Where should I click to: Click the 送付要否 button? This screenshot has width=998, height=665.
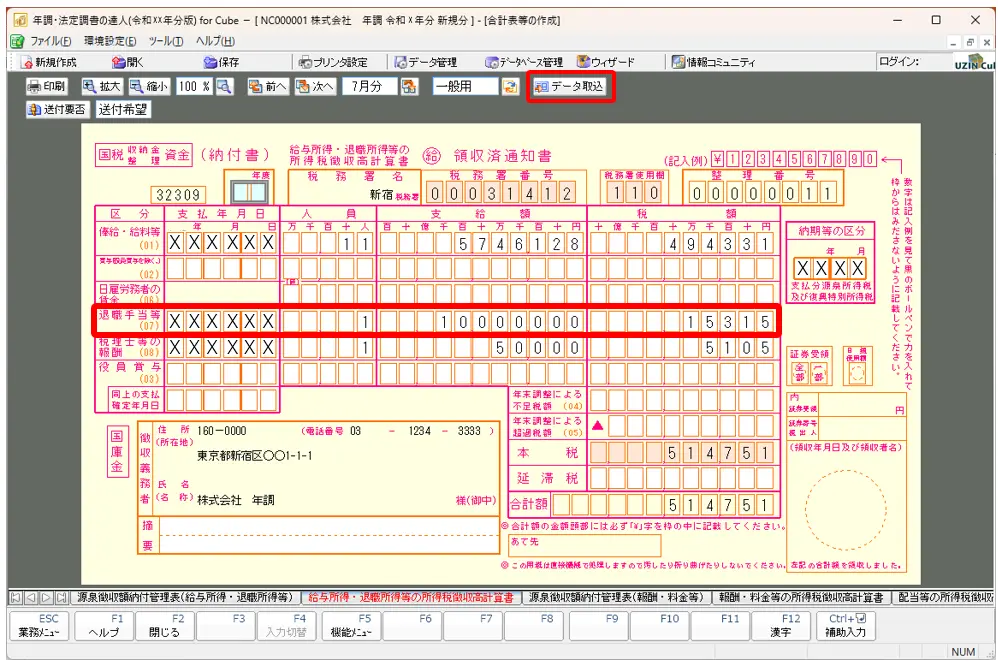[57, 109]
